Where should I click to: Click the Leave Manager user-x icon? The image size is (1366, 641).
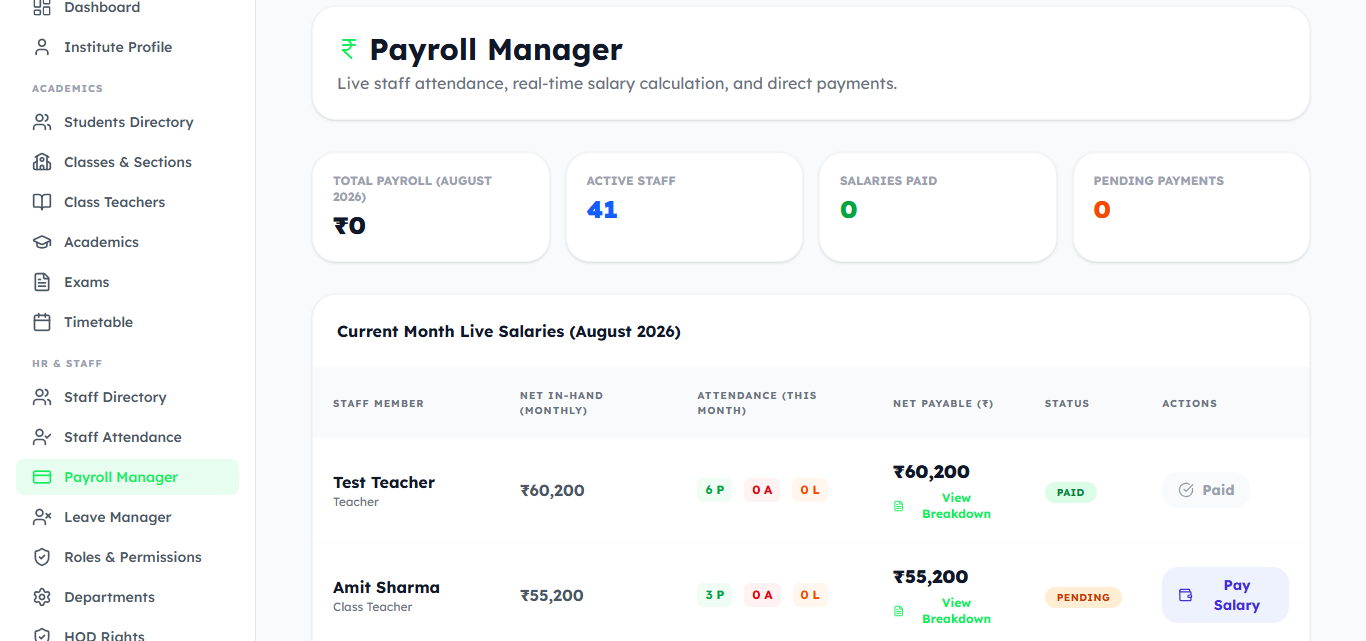pos(42,517)
